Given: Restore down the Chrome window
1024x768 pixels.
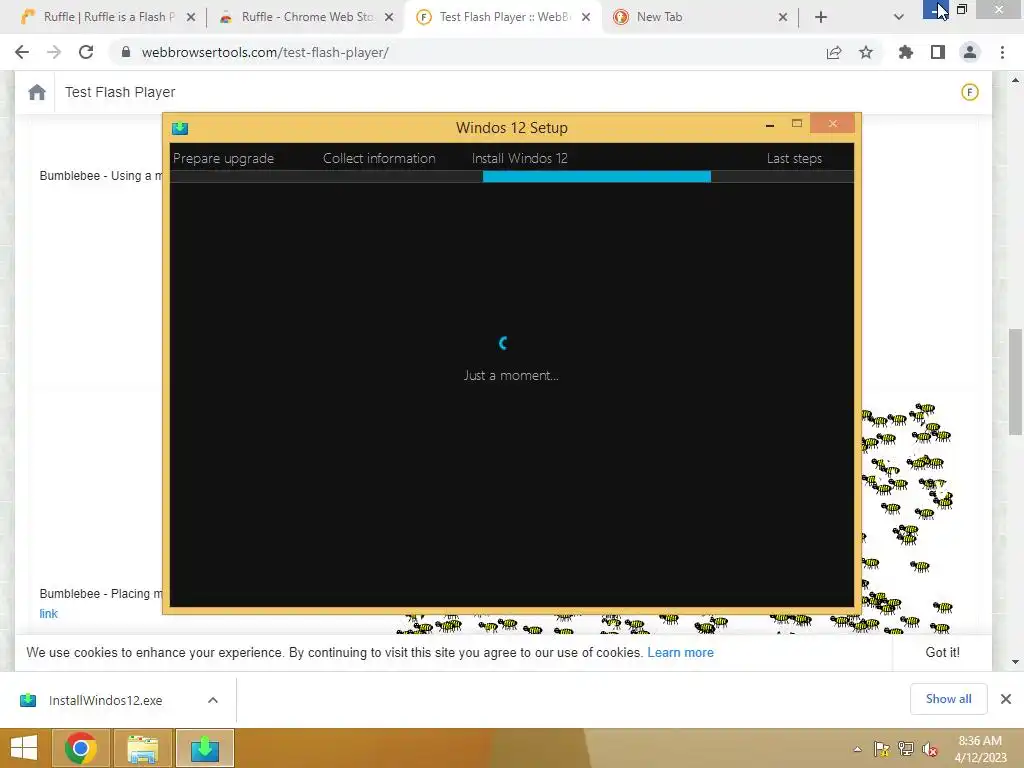Looking at the screenshot, I should [962, 9].
